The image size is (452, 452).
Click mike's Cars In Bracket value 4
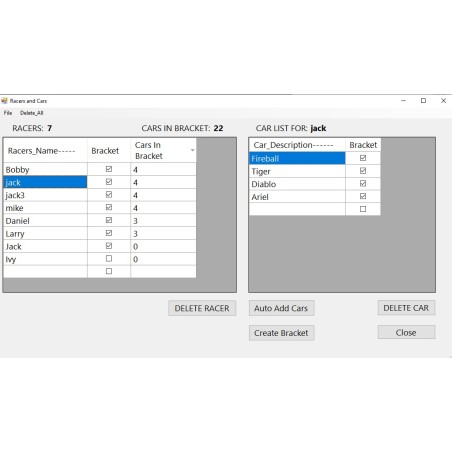tap(163, 208)
